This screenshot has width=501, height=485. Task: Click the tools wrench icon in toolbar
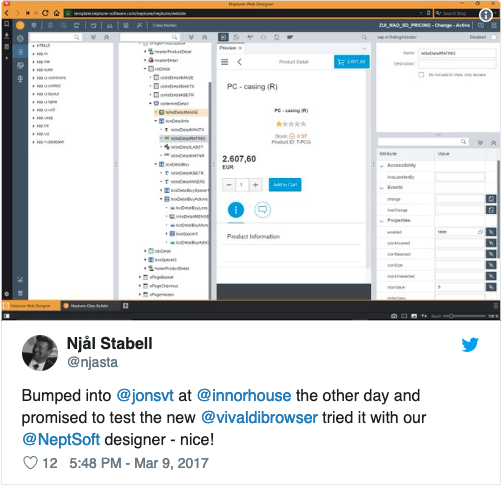[x=139, y=25]
